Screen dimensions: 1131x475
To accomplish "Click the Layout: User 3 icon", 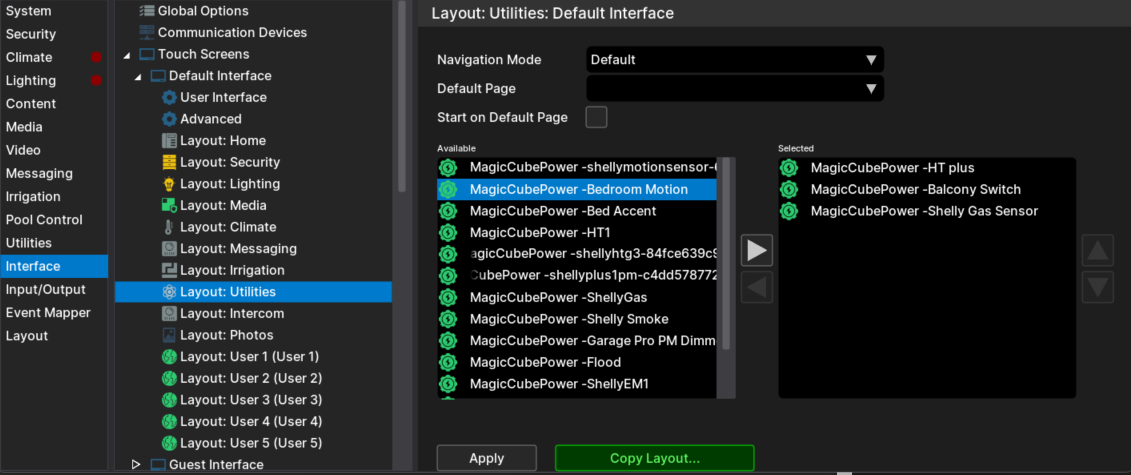I will [169, 400].
